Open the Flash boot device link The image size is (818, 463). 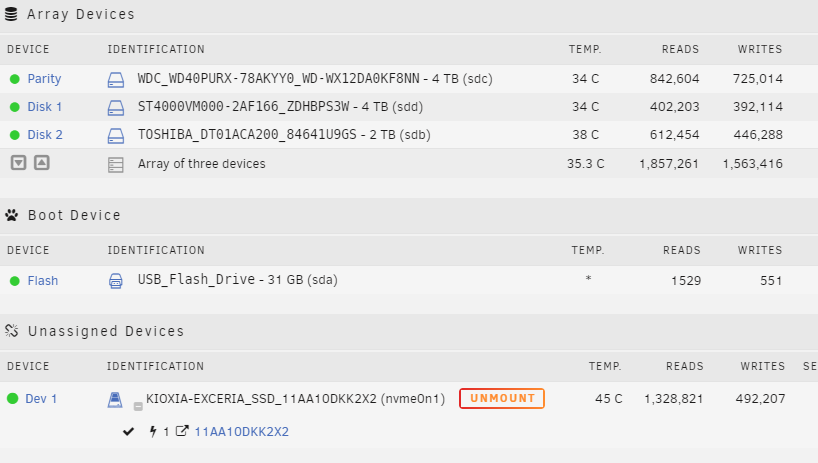click(x=43, y=281)
